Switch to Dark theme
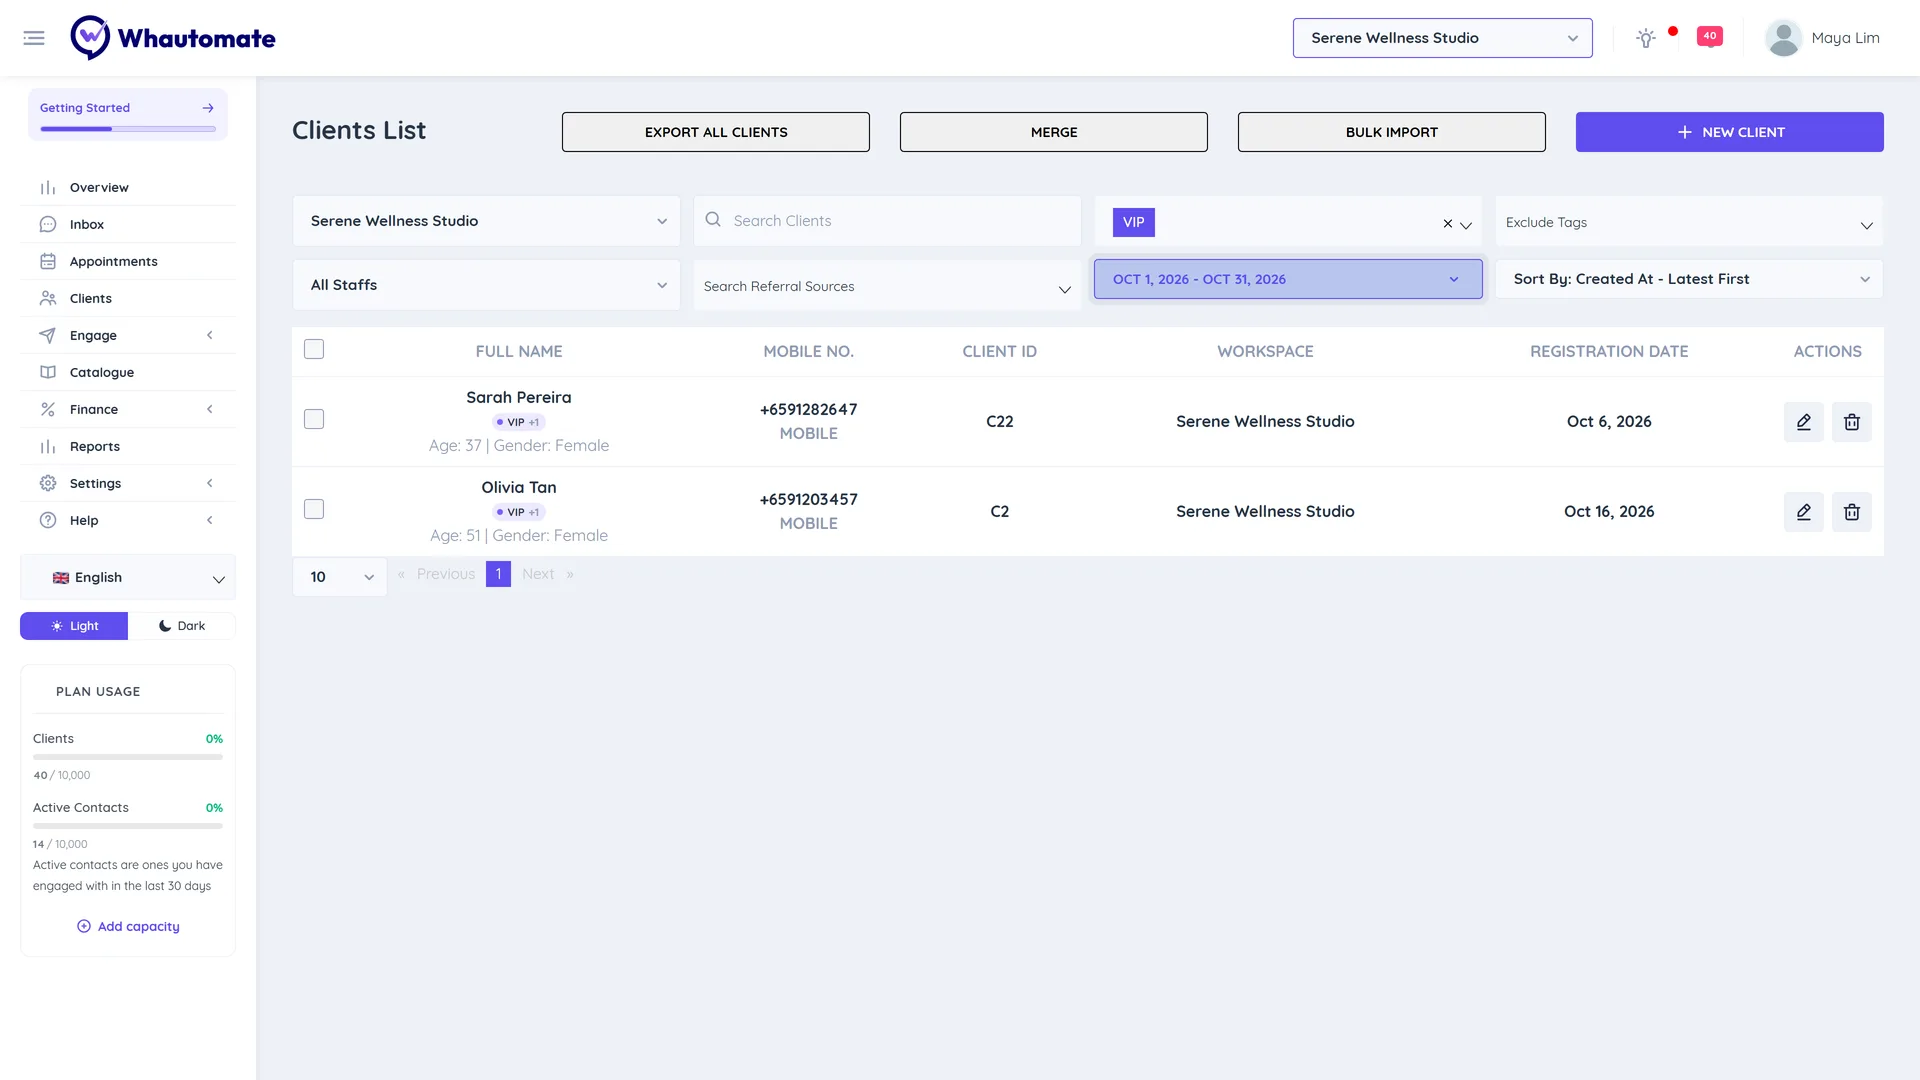Image resolution: width=1920 pixels, height=1080 pixels. pos(182,626)
